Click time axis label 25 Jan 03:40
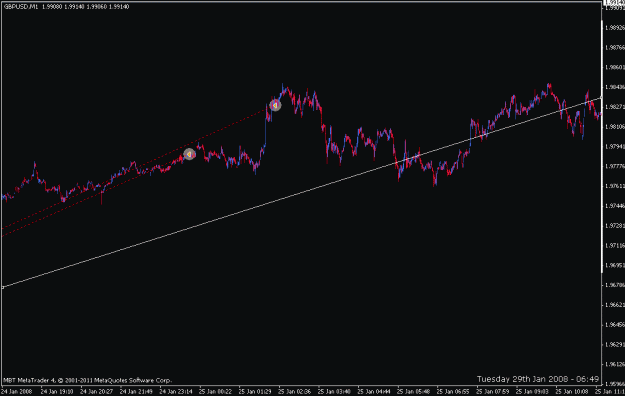The width and height of the screenshot is (625, 396). coord(334,392)
